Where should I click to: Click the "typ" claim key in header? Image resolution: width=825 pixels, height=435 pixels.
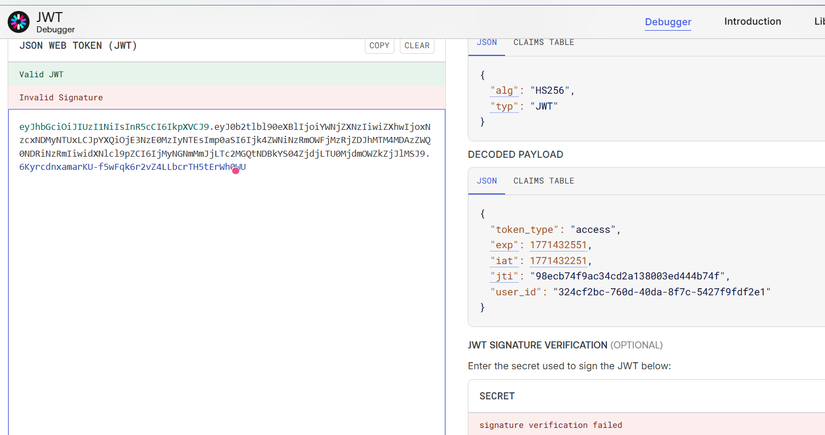coord(503,106)
